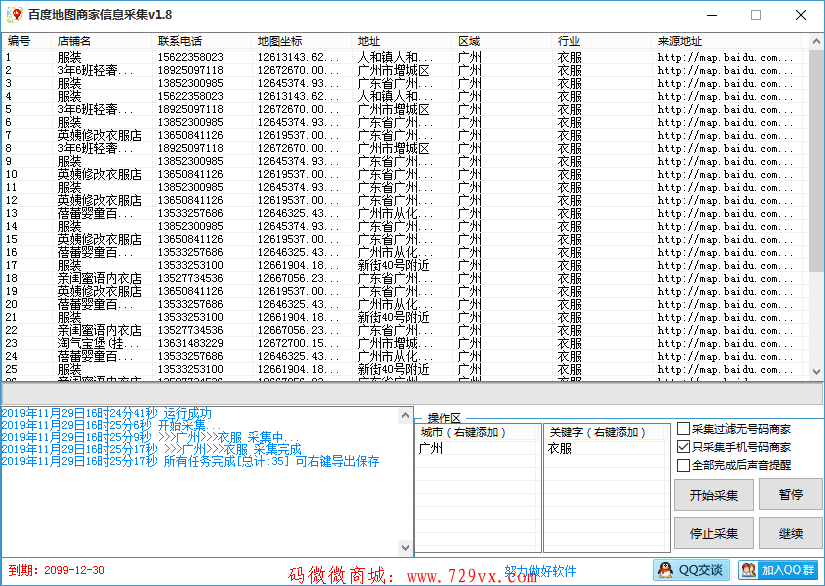Click the app logo icon in title bar

[15, 15]
